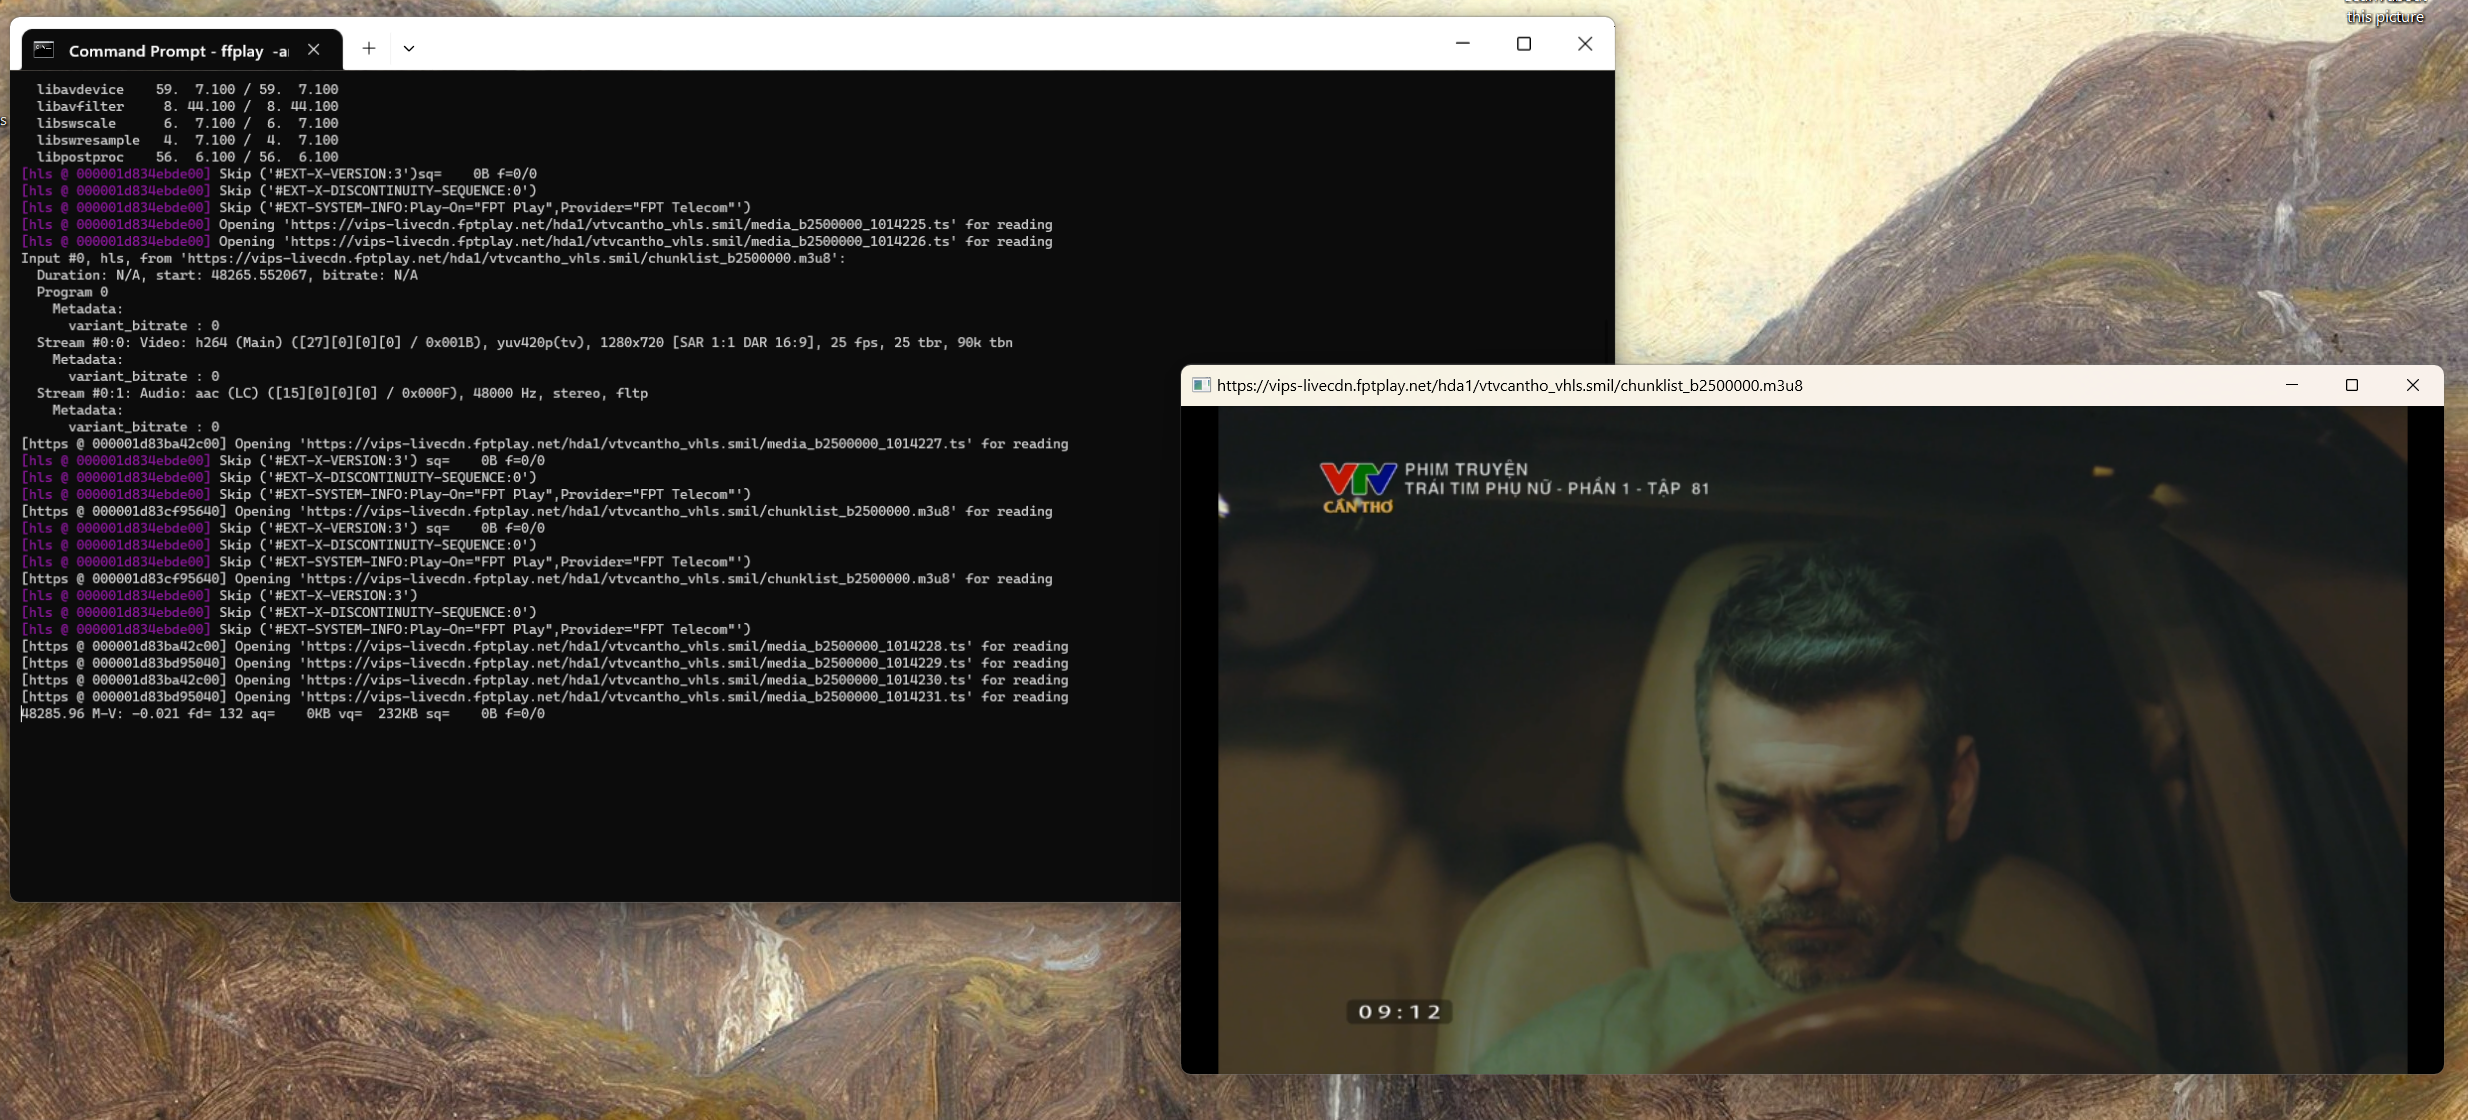Maximize the ffplay video window
Image resolution: width=2468 pixels, height=1120 pixels.
pos(2351,385)
